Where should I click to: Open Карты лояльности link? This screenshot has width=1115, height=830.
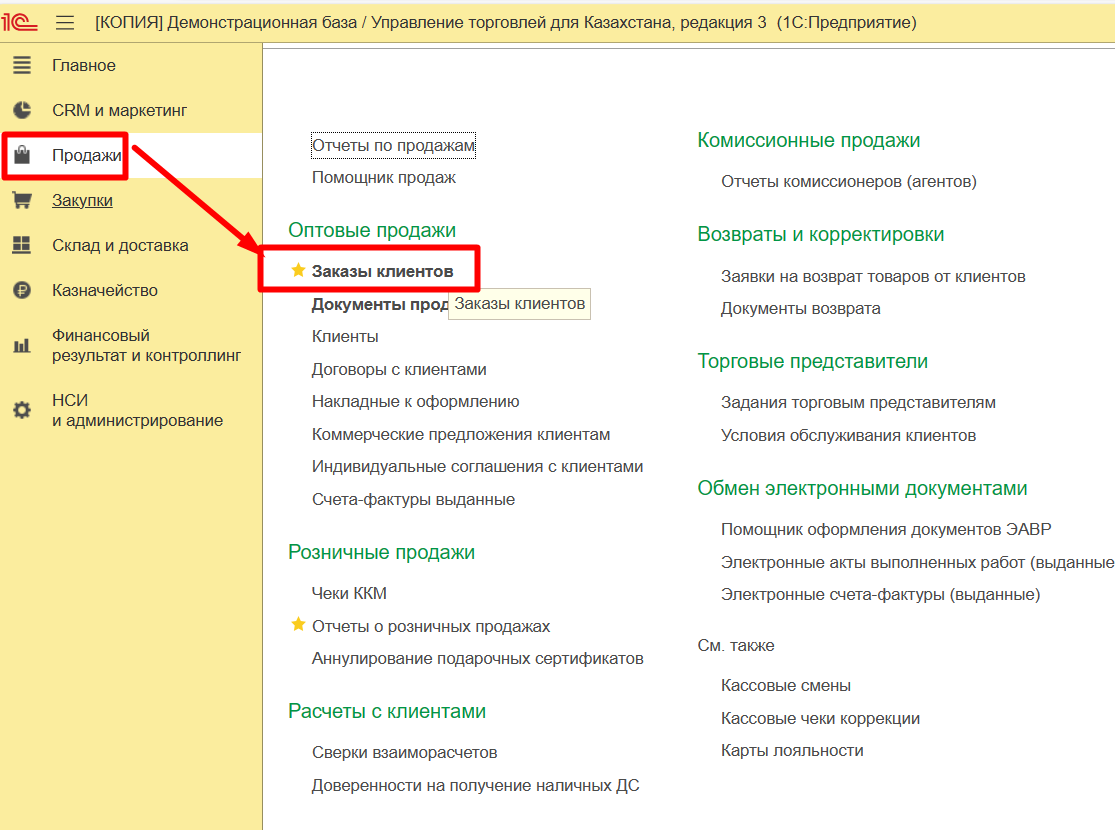coord(792,751)
